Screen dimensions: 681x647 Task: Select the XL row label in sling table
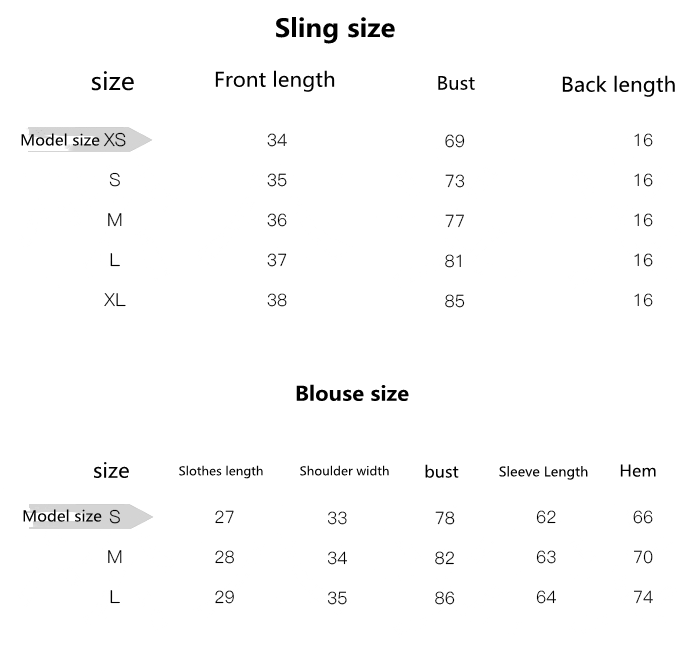[114, 300]
